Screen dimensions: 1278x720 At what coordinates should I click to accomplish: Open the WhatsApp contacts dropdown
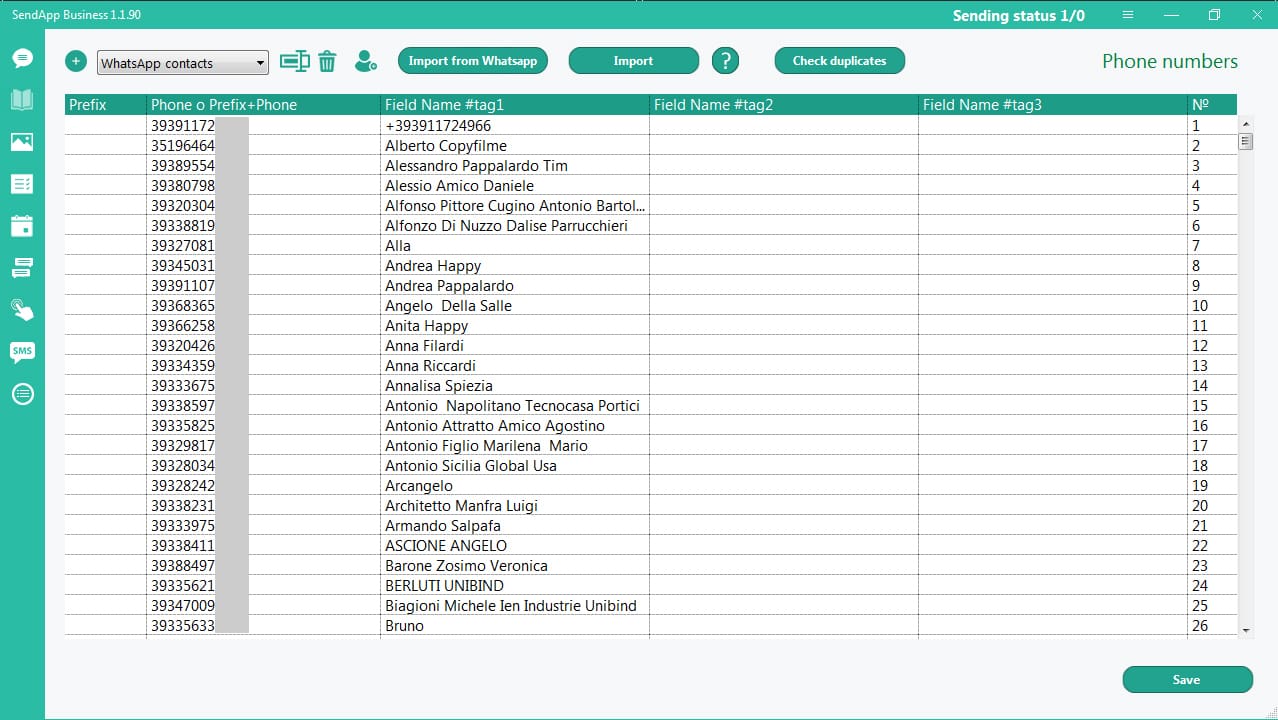point(183,63)
